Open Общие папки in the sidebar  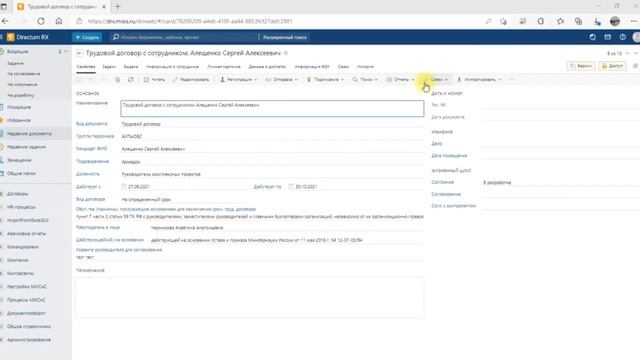(21, 173)
